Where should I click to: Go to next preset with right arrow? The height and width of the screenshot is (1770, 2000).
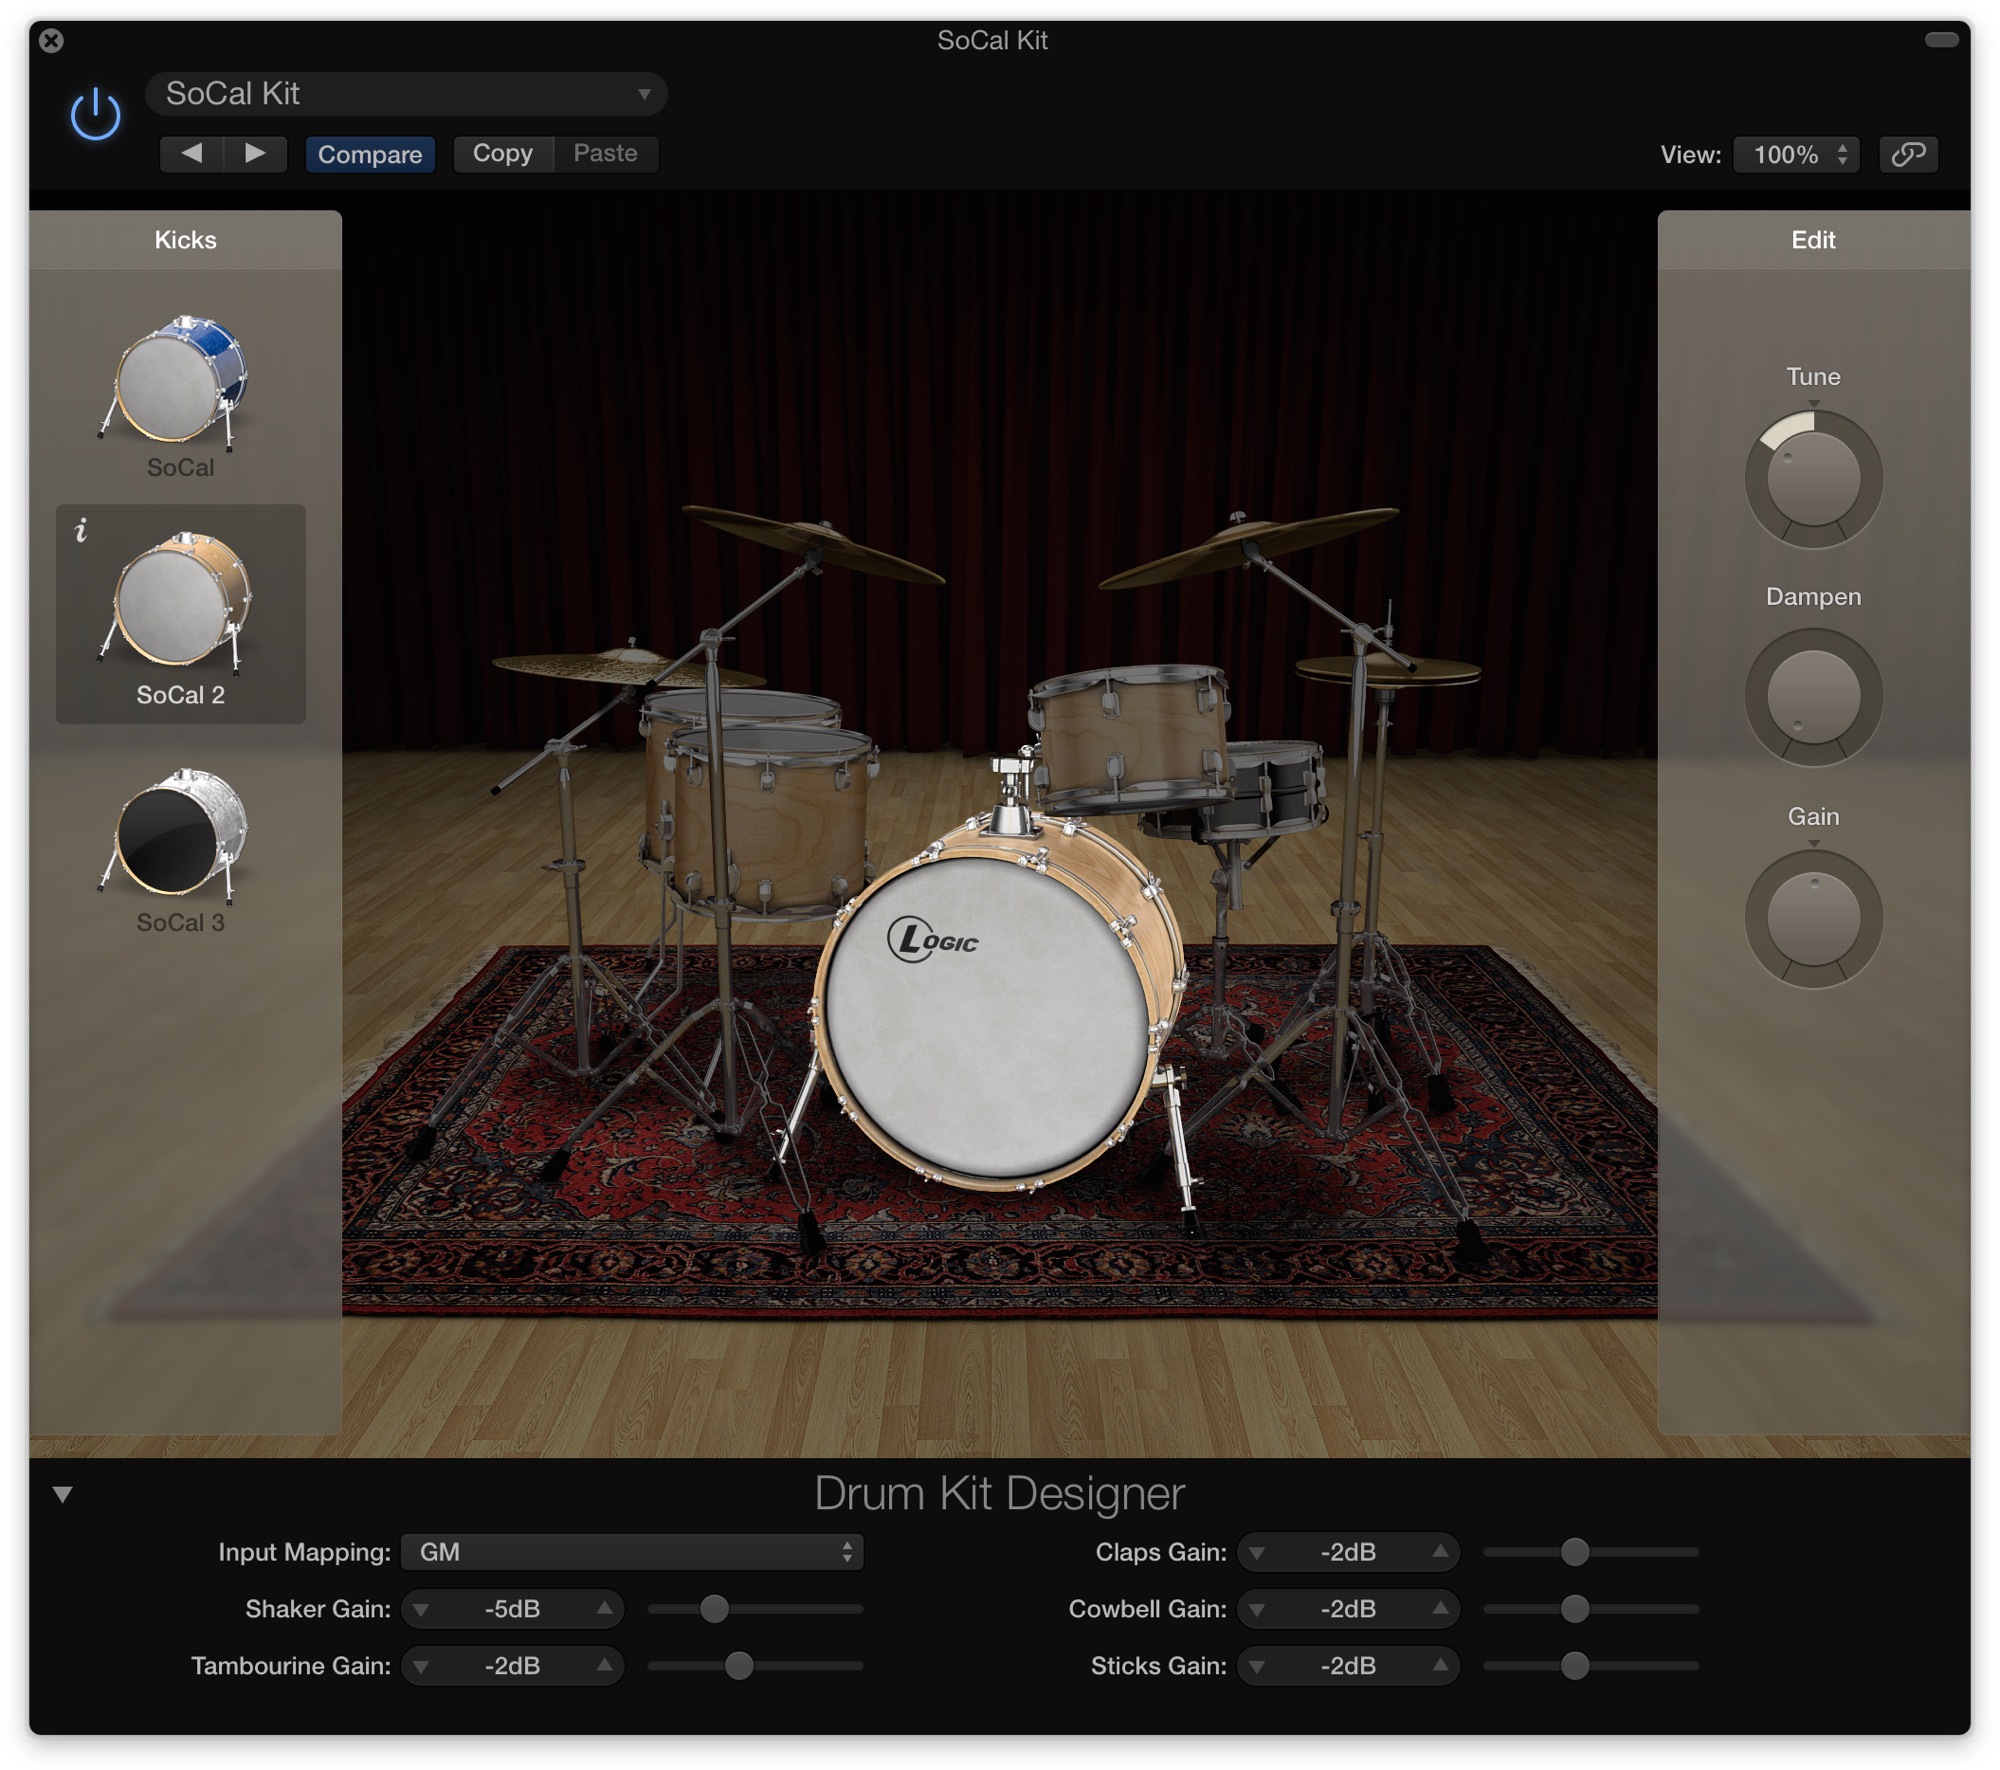(256, 153)
